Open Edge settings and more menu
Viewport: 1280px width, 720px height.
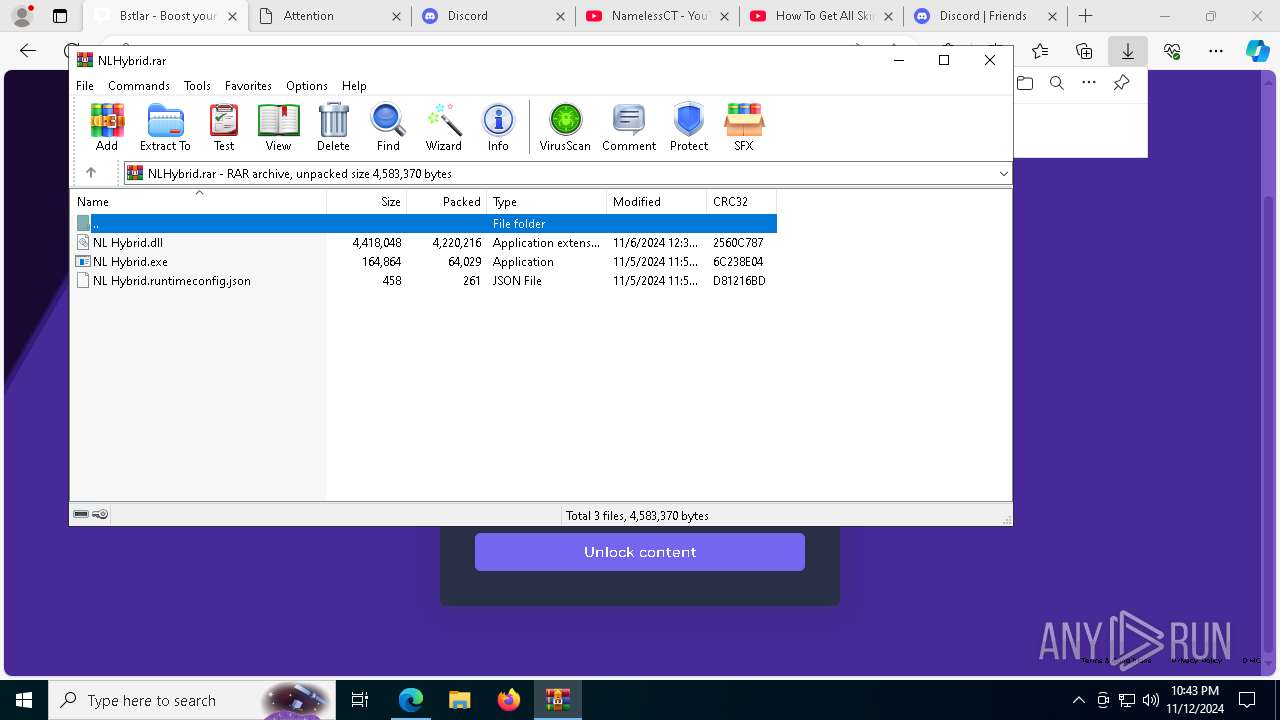click(x=1216, y=51)
